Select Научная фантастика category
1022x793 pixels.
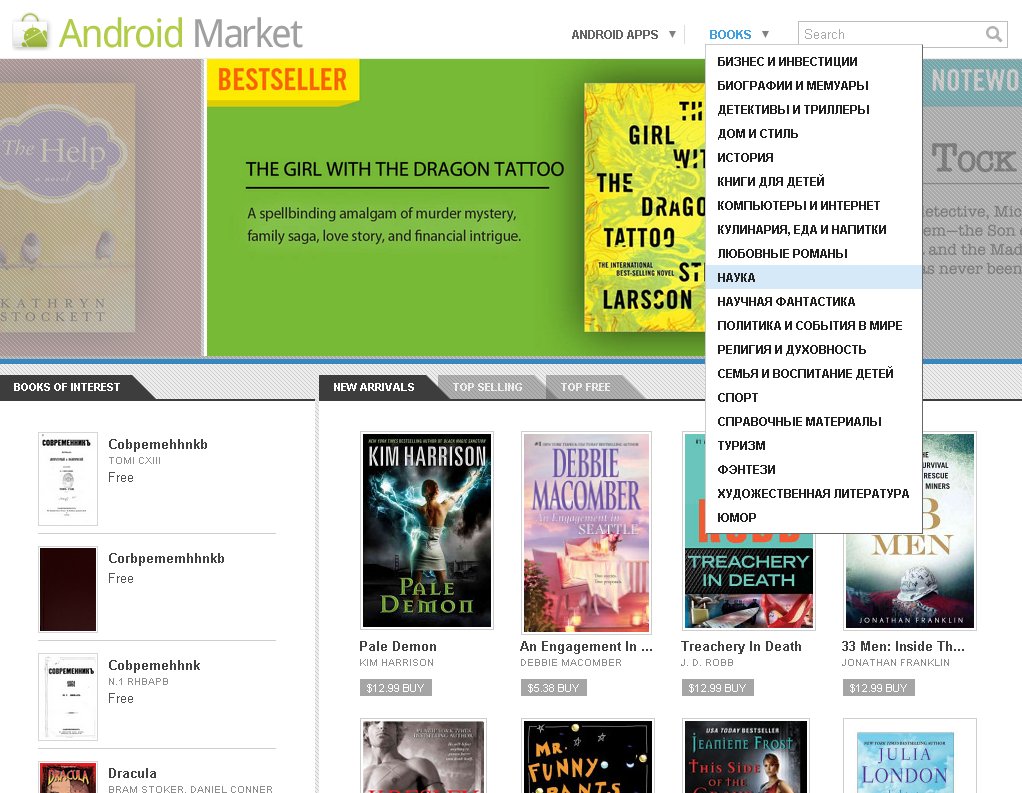(x=813, y=302)
